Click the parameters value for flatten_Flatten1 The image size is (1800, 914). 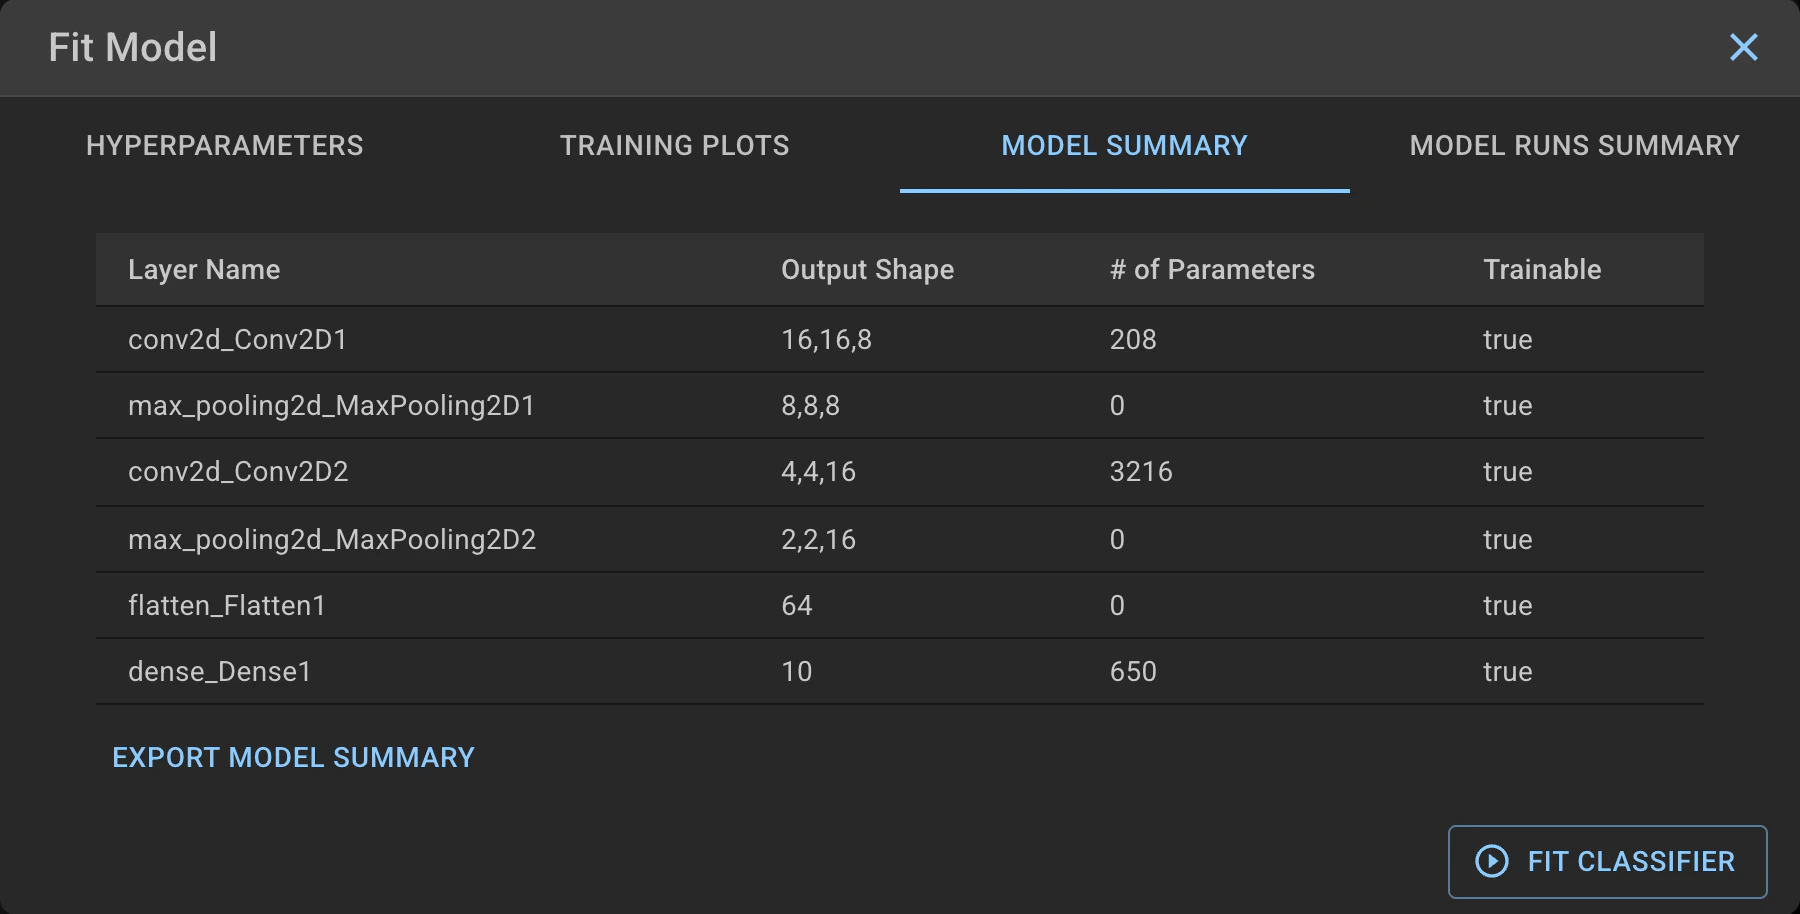point(1117,606)
